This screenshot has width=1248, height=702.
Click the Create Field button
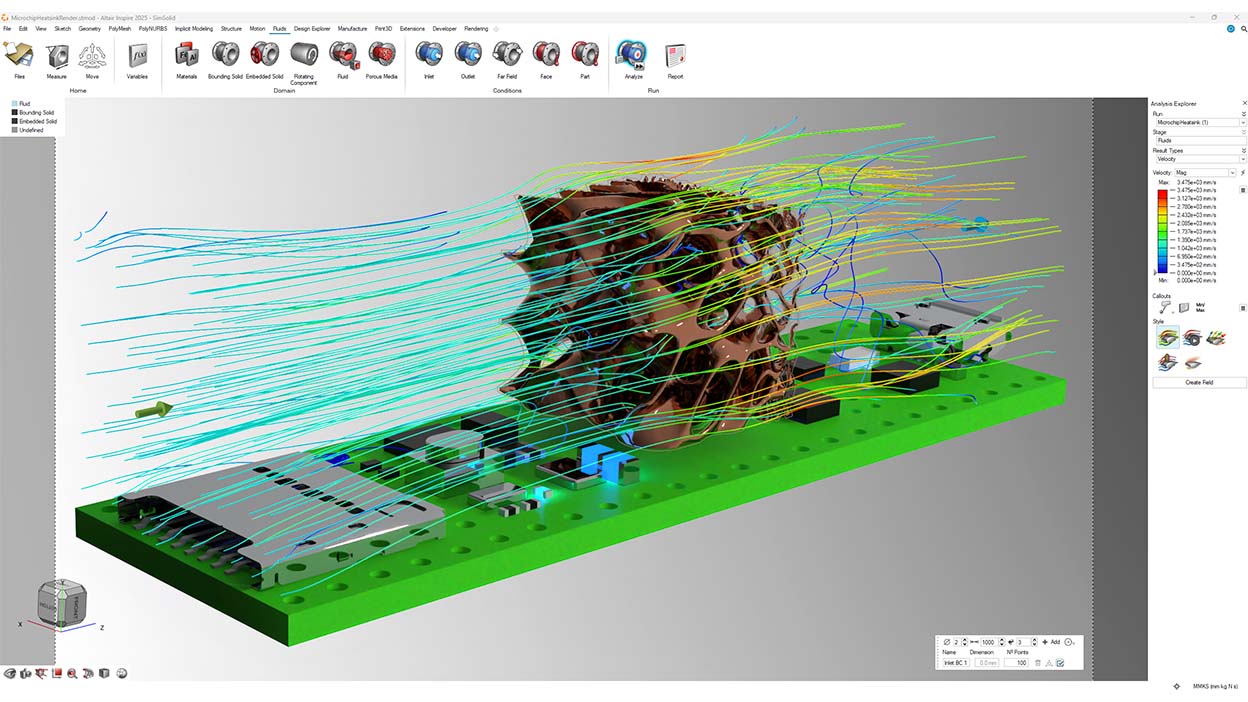[1199, 383]
